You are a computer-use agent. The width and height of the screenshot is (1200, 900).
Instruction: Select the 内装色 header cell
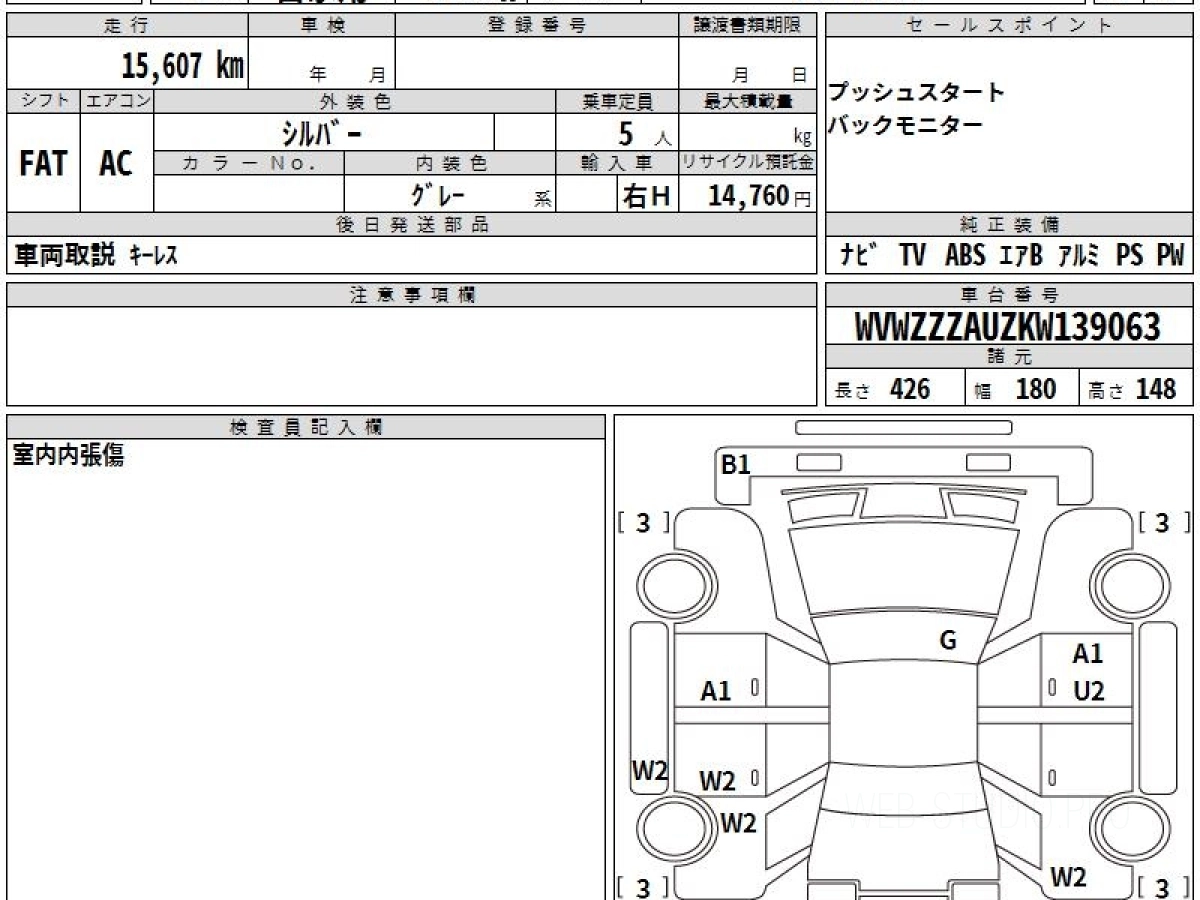coord(450,163)
